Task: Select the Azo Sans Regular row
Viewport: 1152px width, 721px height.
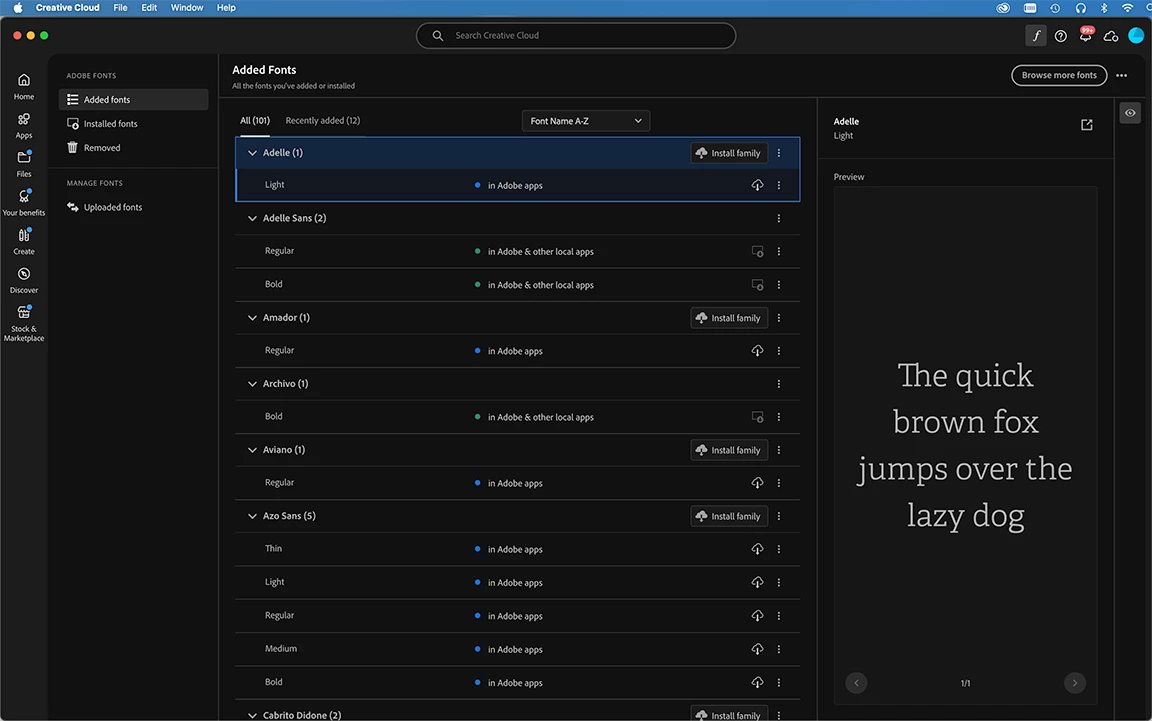Action: click(x=517, y=616)
